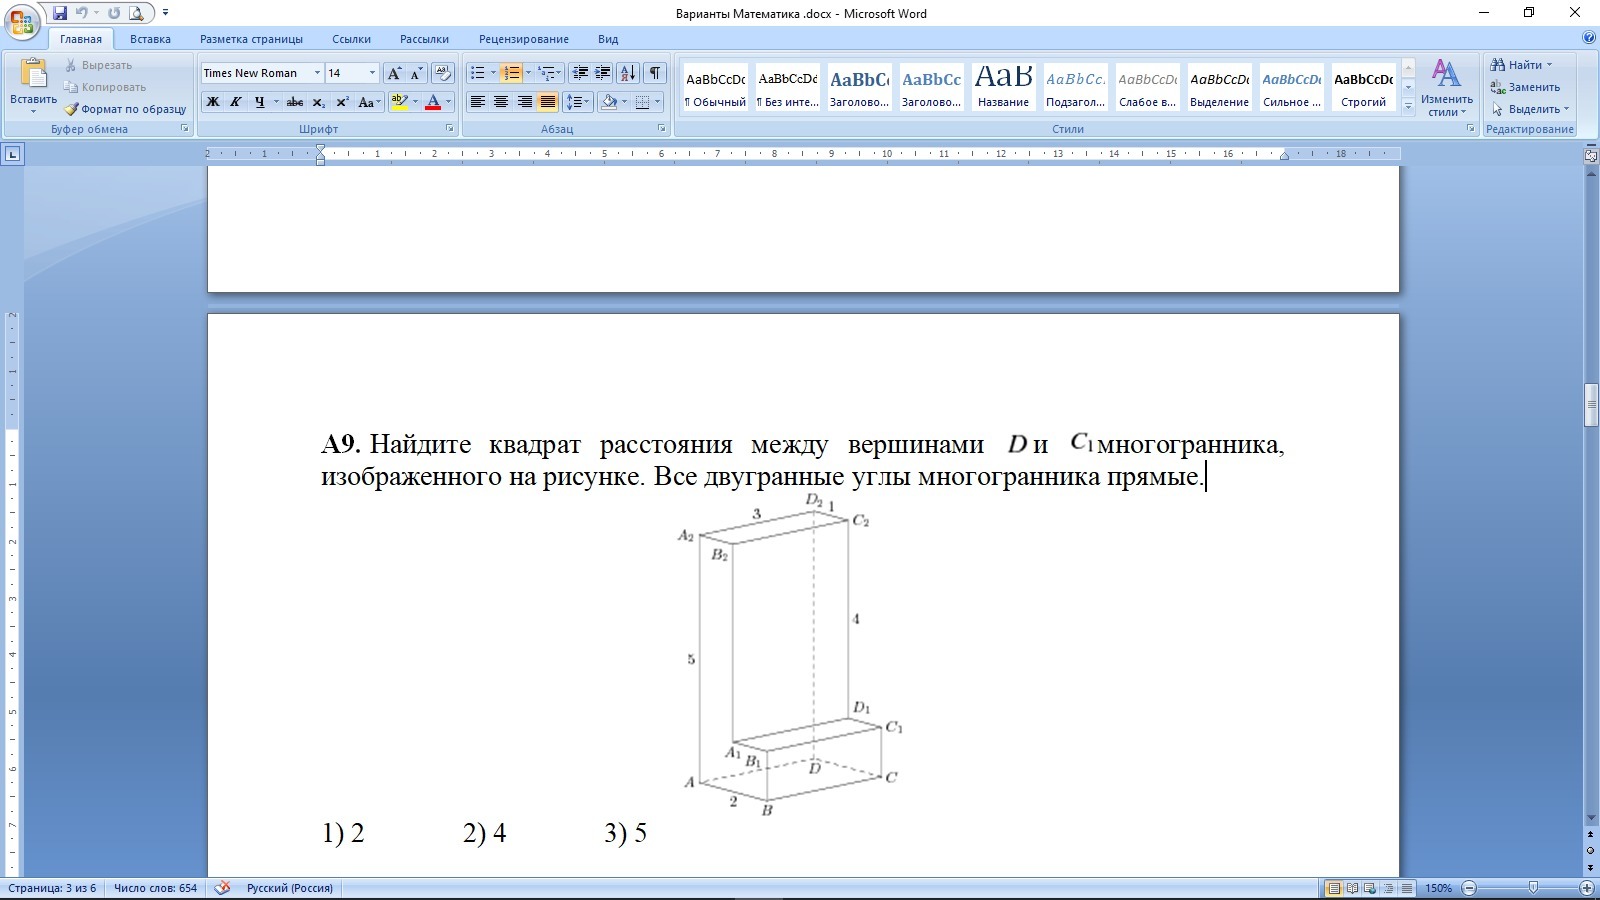Switch to Draft view in the status bar

1406,888
